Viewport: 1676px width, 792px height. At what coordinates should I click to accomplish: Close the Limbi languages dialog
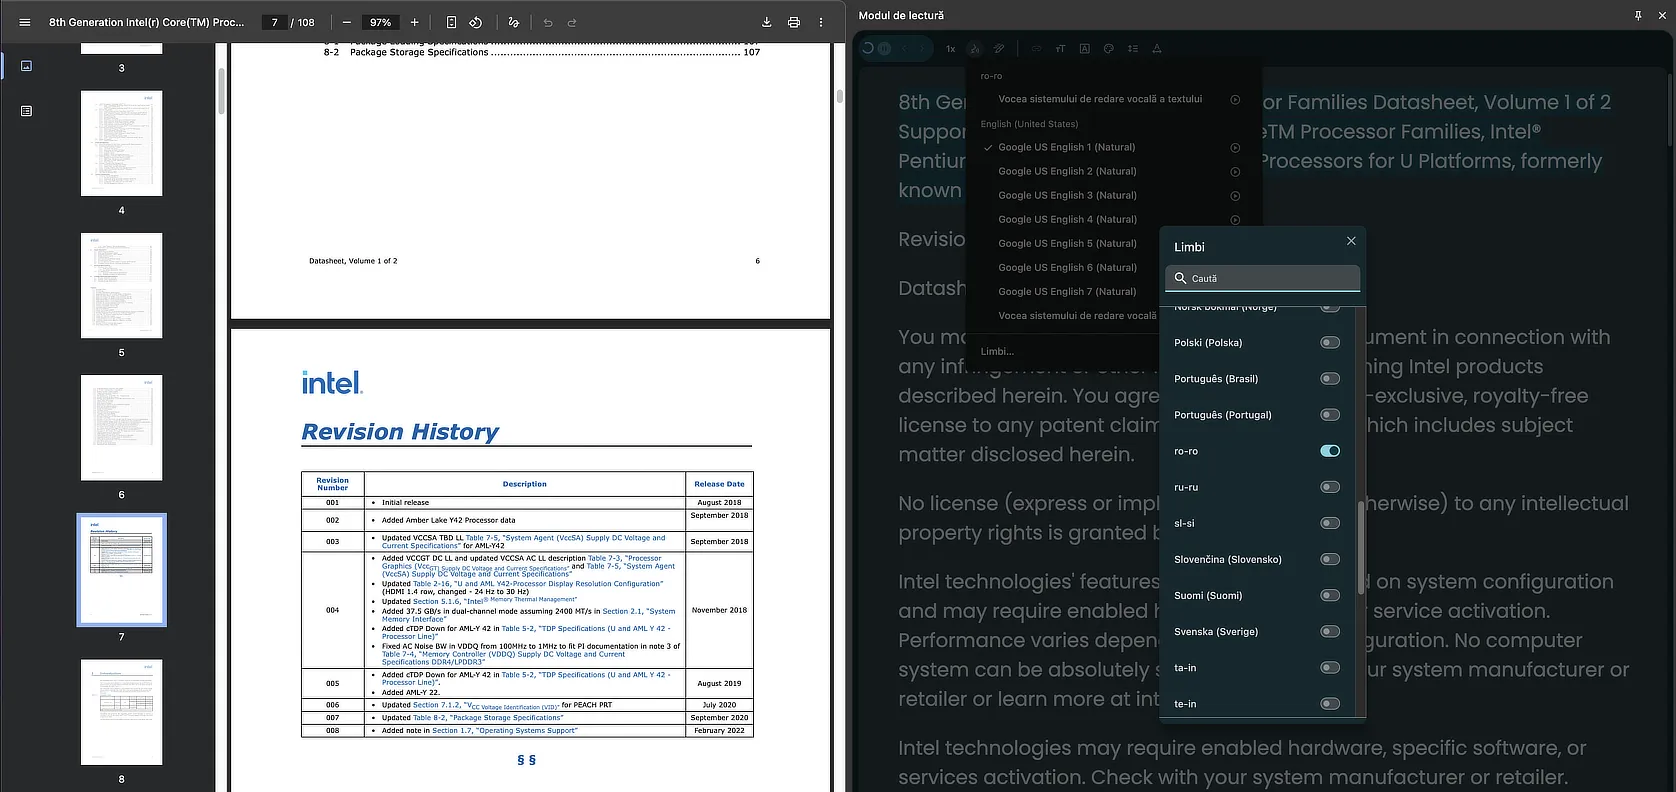(1351, 241)
